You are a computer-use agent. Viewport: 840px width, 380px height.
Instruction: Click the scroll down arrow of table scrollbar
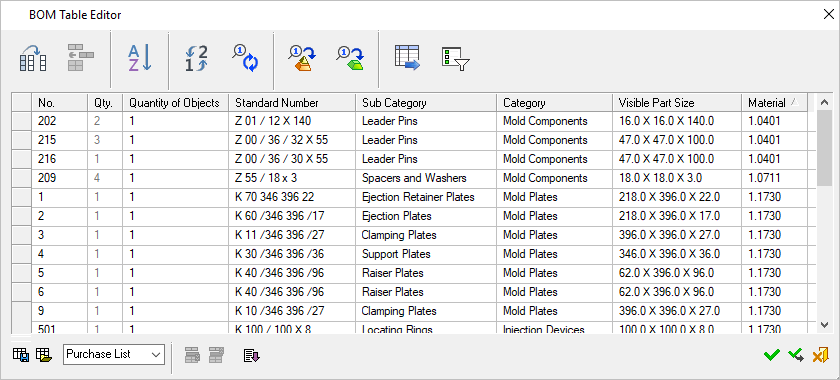pyautogui.click(x=825, y=324)
